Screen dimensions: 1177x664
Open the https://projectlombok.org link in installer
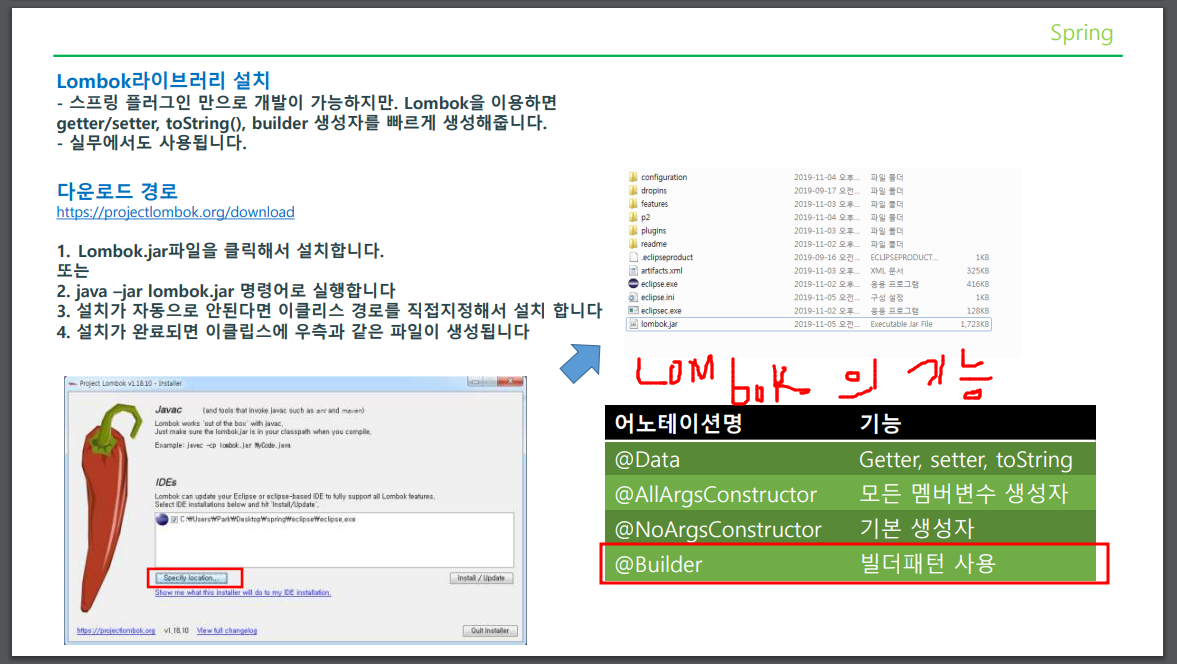tap(116, 630)
